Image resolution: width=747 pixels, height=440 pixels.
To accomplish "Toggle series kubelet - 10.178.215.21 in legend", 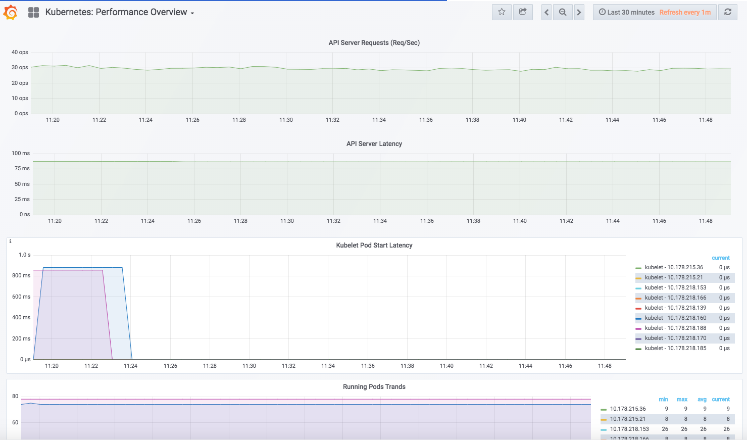I will point(674,277).
